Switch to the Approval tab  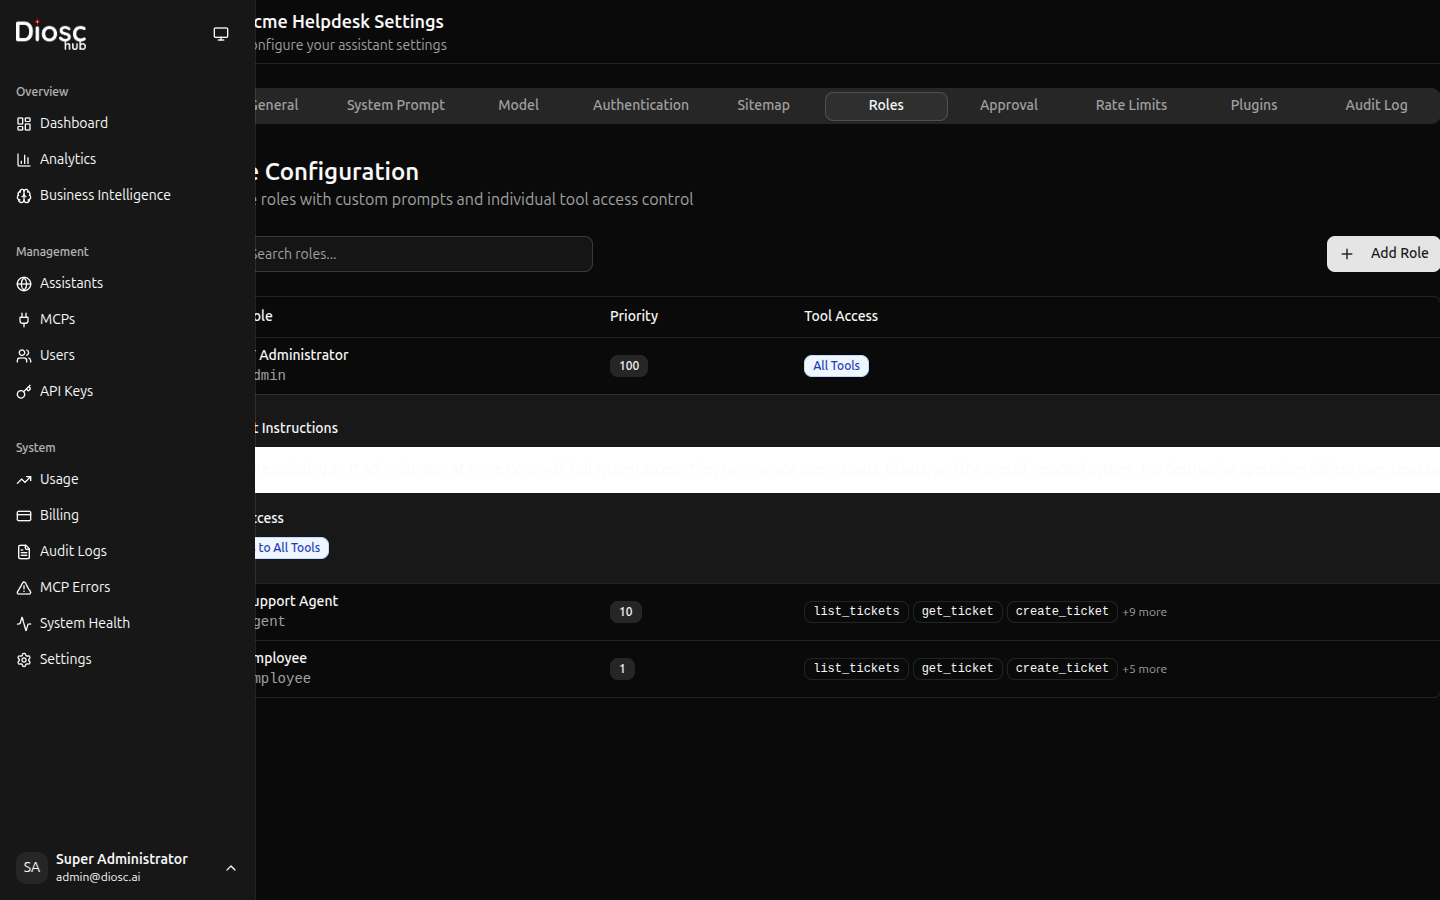1008,105
